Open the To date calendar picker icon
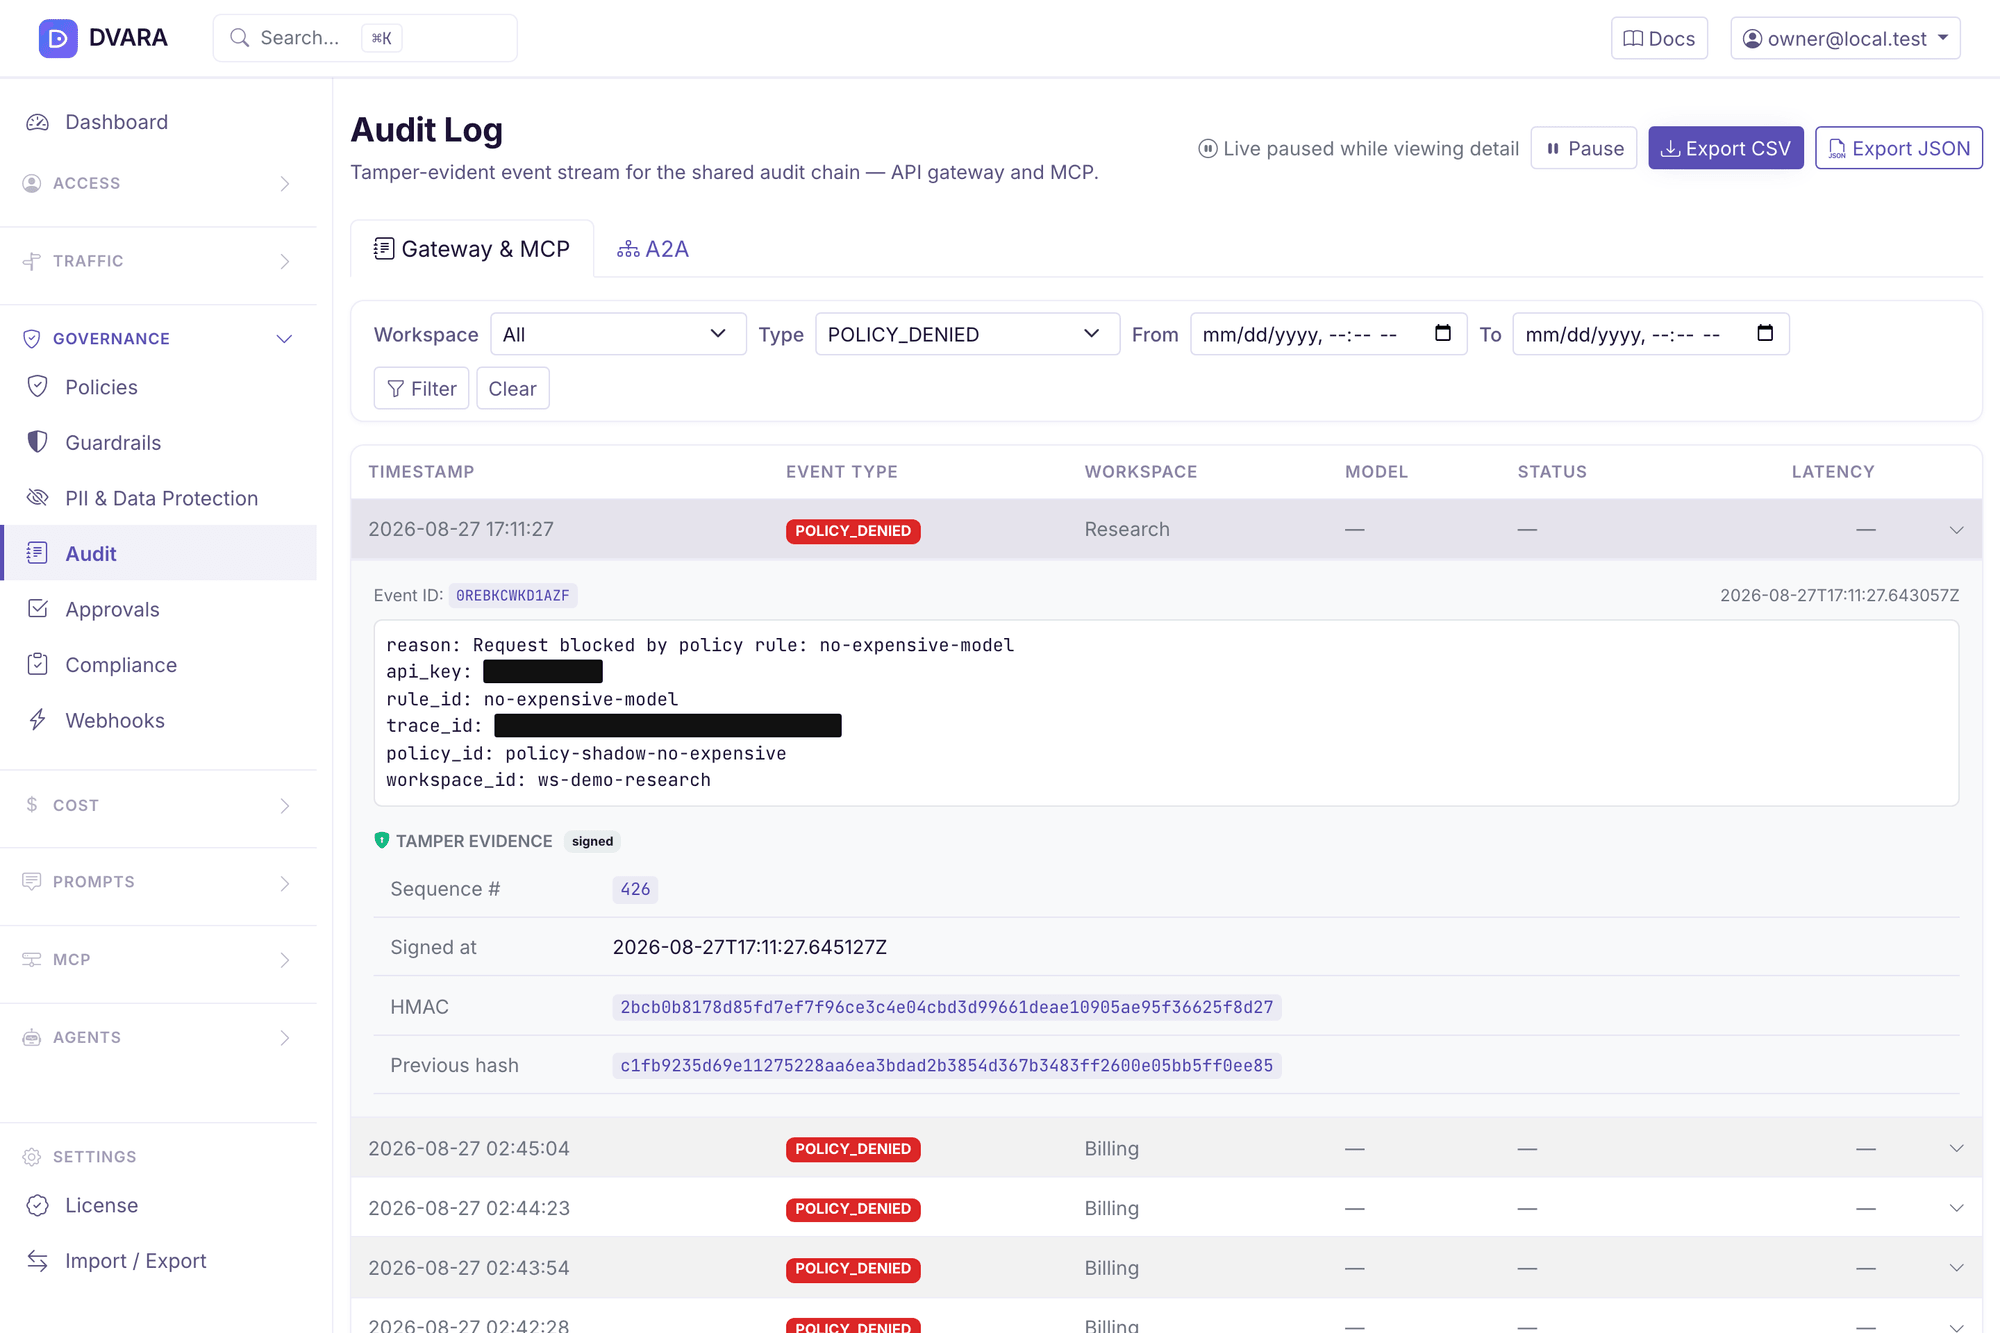 1765,333
